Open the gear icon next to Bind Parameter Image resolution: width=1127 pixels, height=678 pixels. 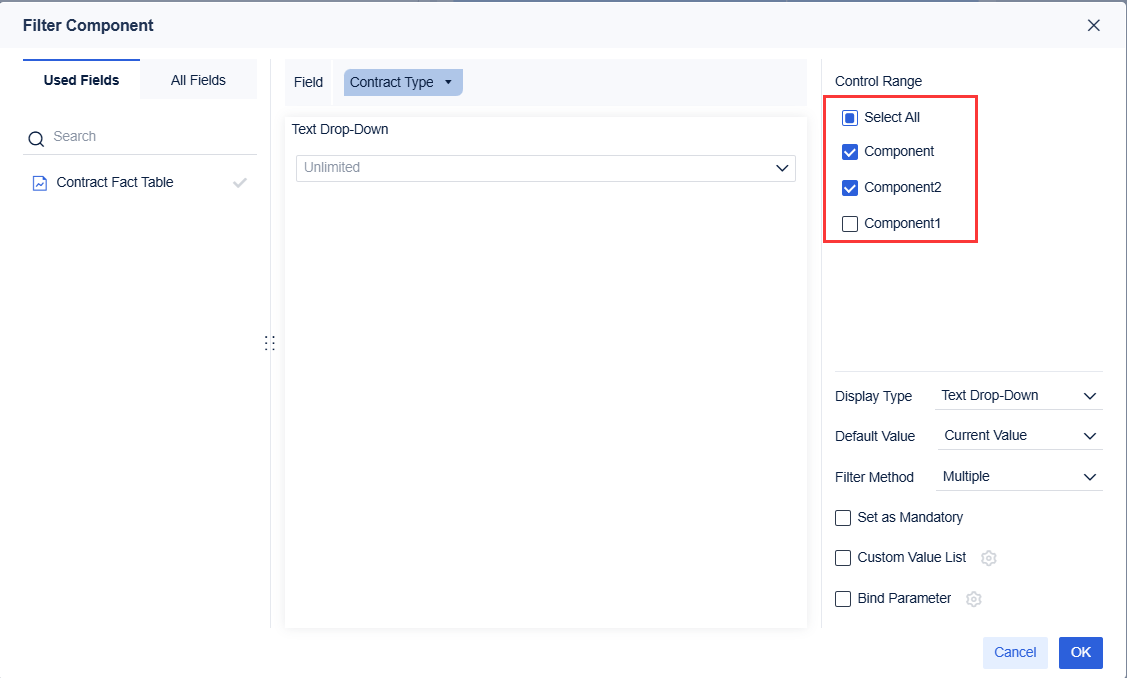coord(974,598)
